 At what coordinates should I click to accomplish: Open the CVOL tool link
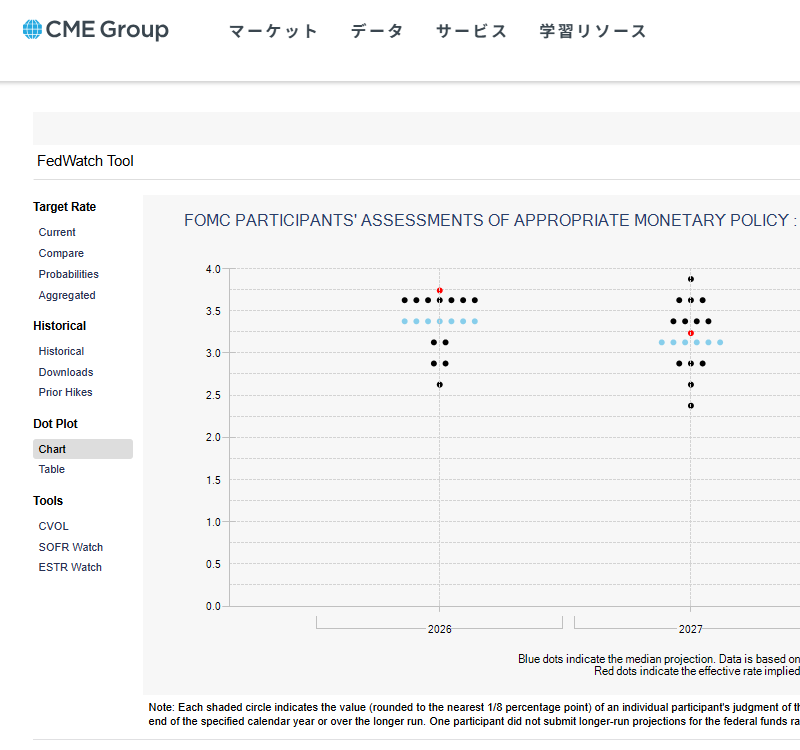54,526
